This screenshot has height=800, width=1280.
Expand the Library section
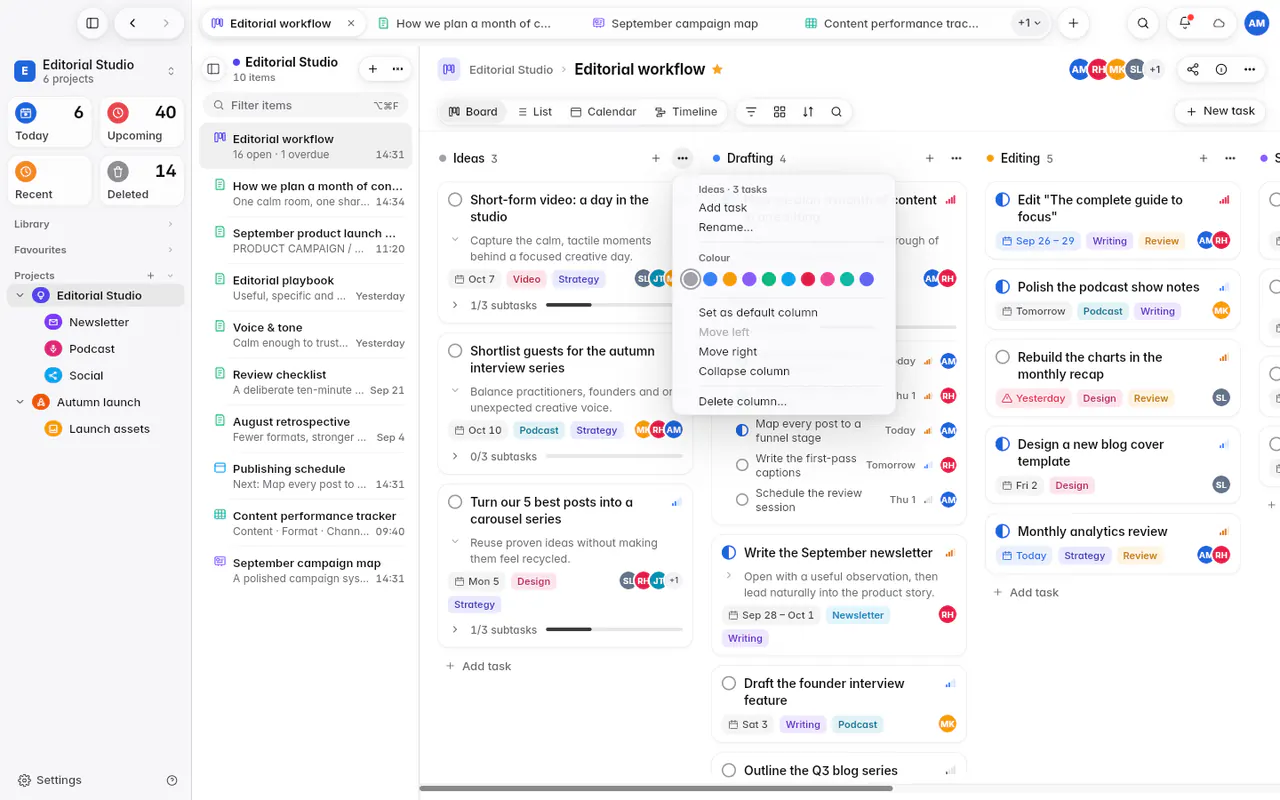click(95, 224)
